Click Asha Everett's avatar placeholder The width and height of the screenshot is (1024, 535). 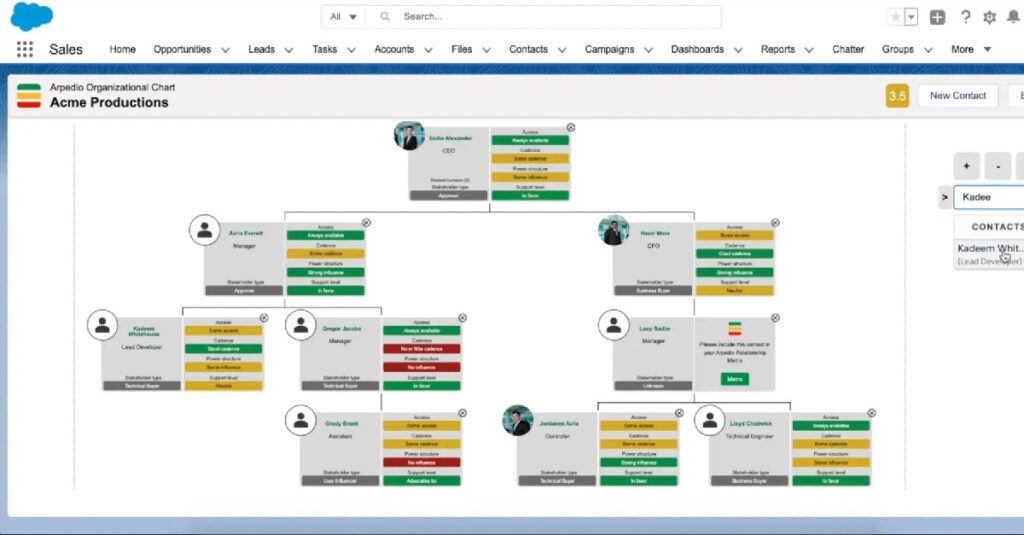[x=204, y=230]
